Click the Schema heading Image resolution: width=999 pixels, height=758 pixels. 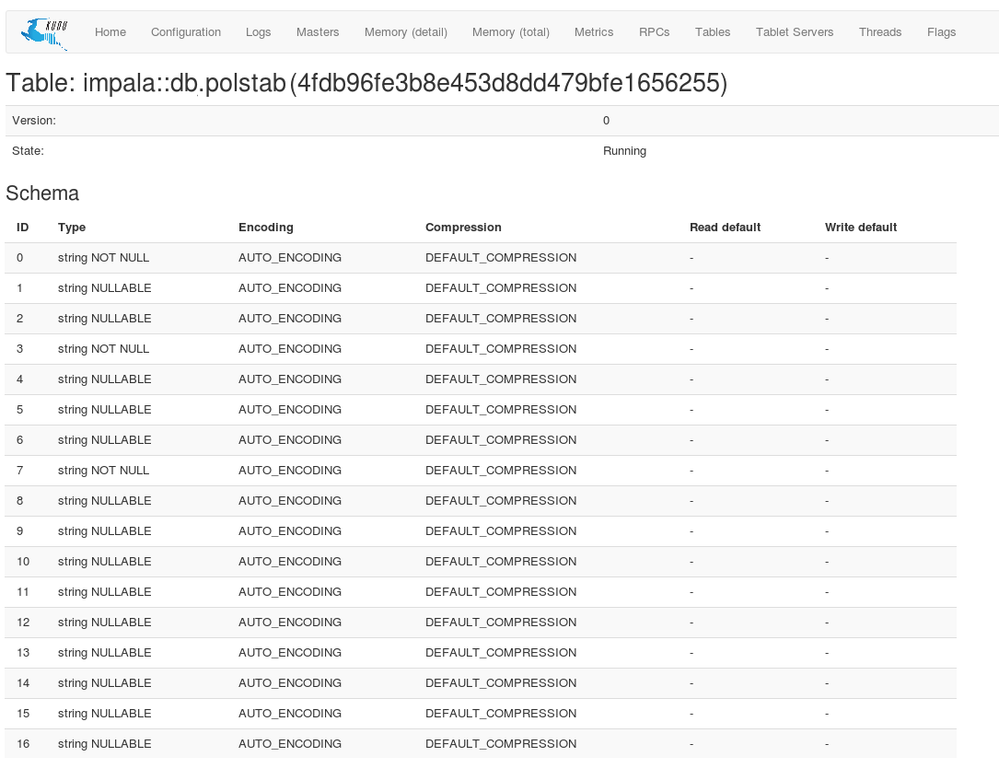coord(42,193)
